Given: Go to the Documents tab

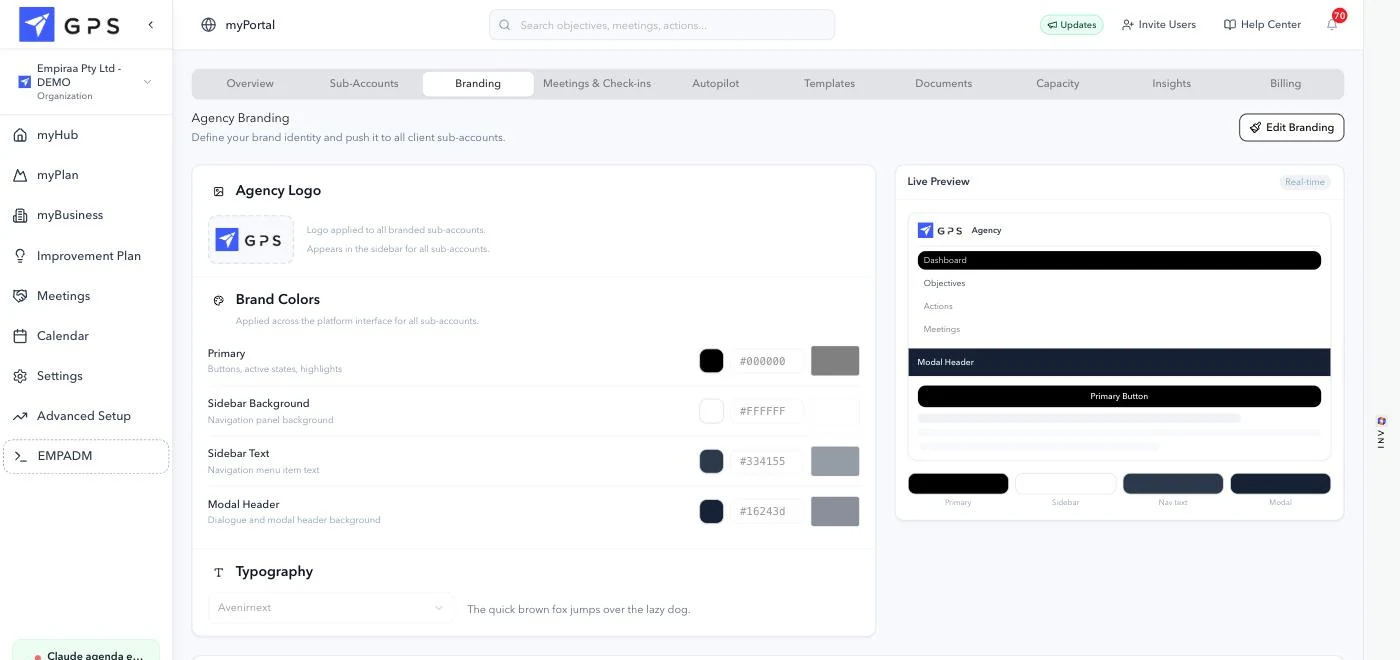Looking at the screenshot, I should (944, 84).
